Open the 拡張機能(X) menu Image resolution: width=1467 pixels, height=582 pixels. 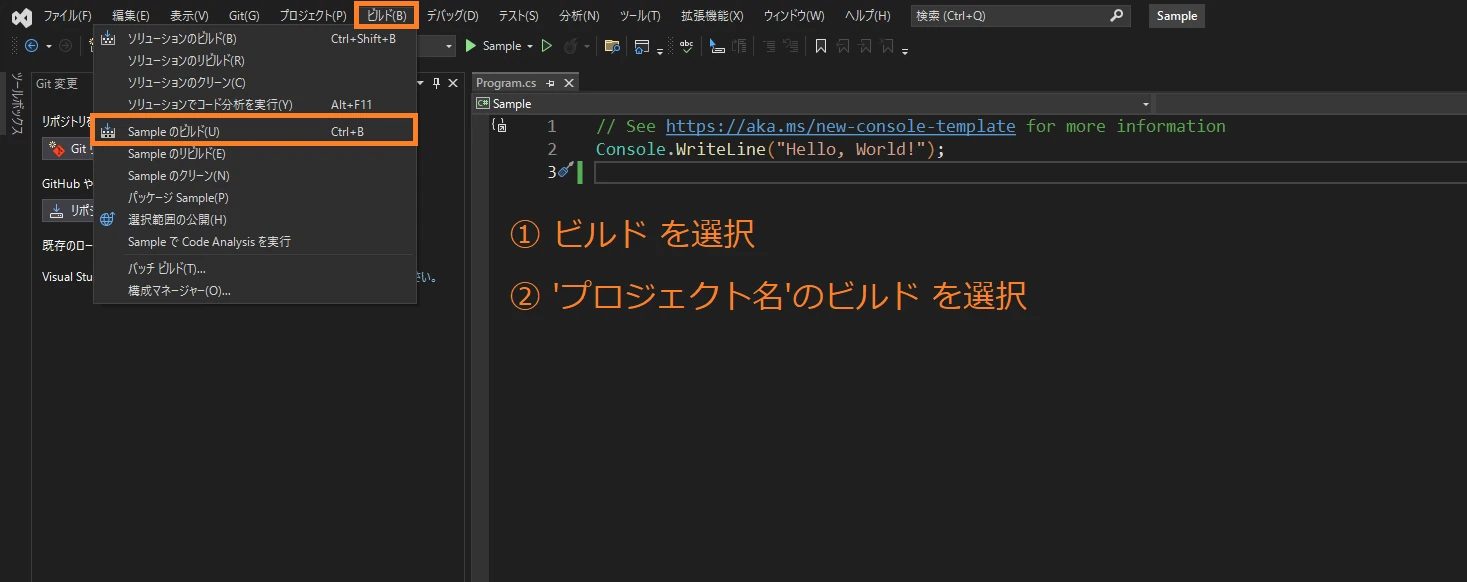pos(712,16)
